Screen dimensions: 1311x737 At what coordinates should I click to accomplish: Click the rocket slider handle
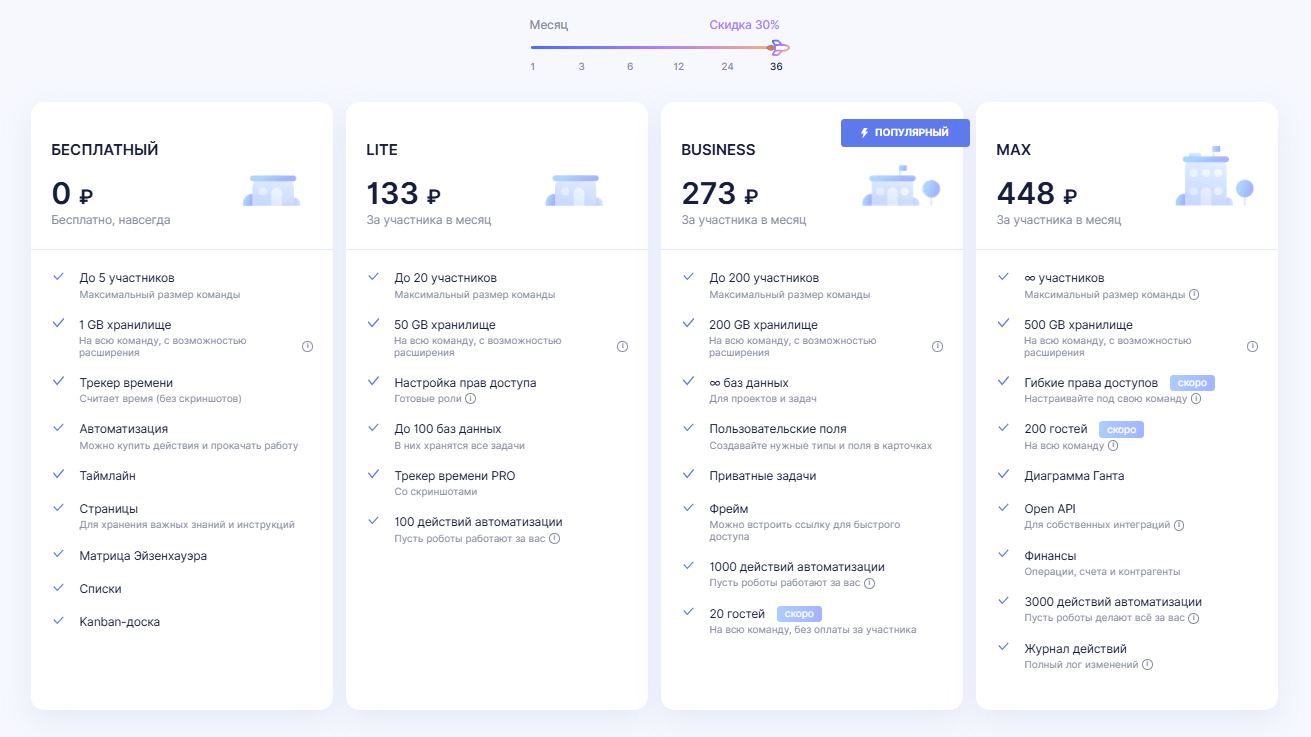778,47
